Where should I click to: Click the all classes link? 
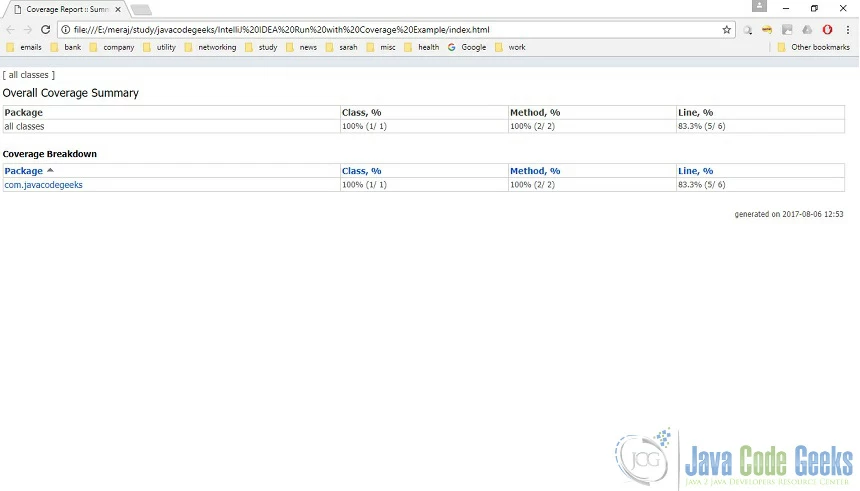point(29,75)
